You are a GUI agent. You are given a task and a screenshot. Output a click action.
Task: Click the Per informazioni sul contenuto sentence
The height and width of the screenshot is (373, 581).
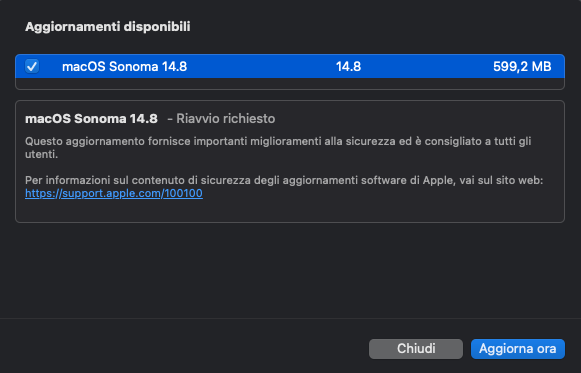tap(284, 180)
